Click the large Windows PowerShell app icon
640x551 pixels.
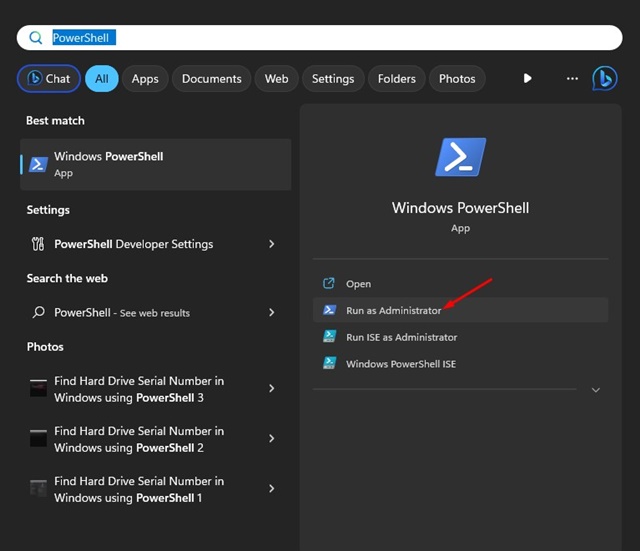(x=460, y=157)
